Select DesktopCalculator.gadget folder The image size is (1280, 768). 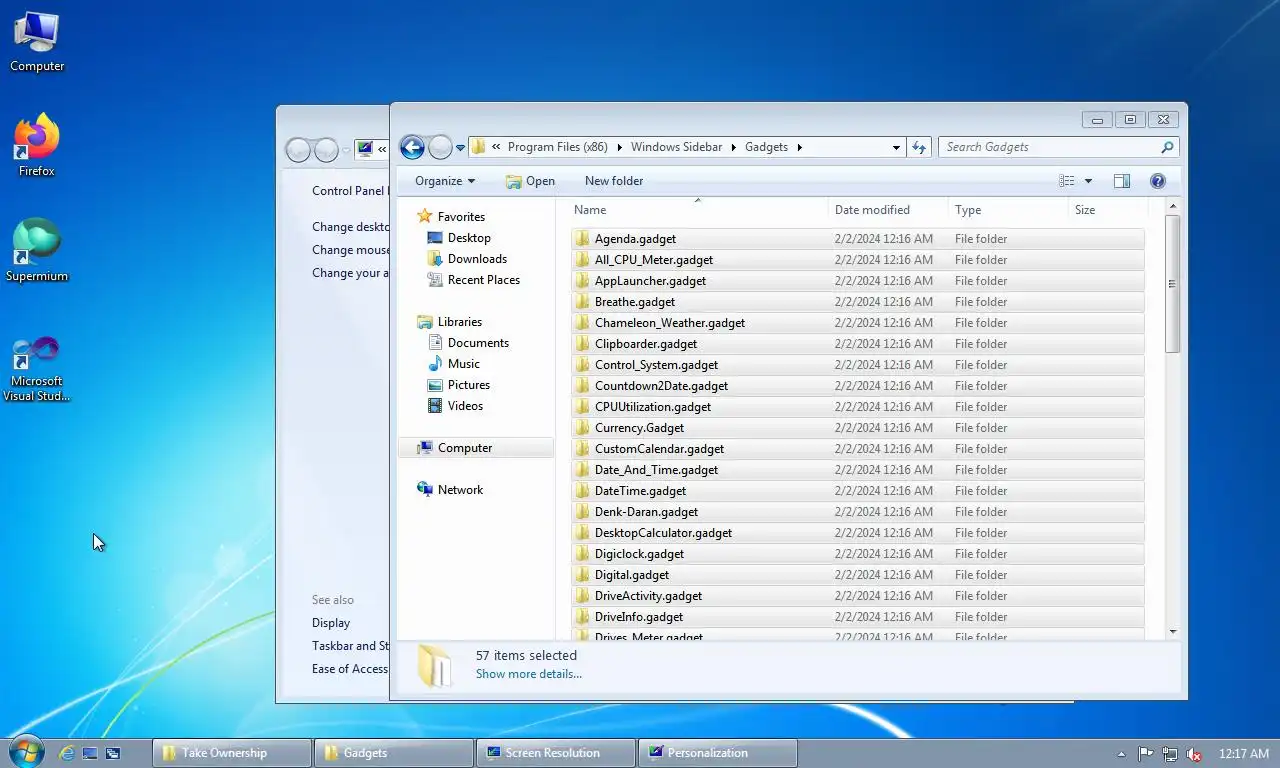[x=858, y=533]
